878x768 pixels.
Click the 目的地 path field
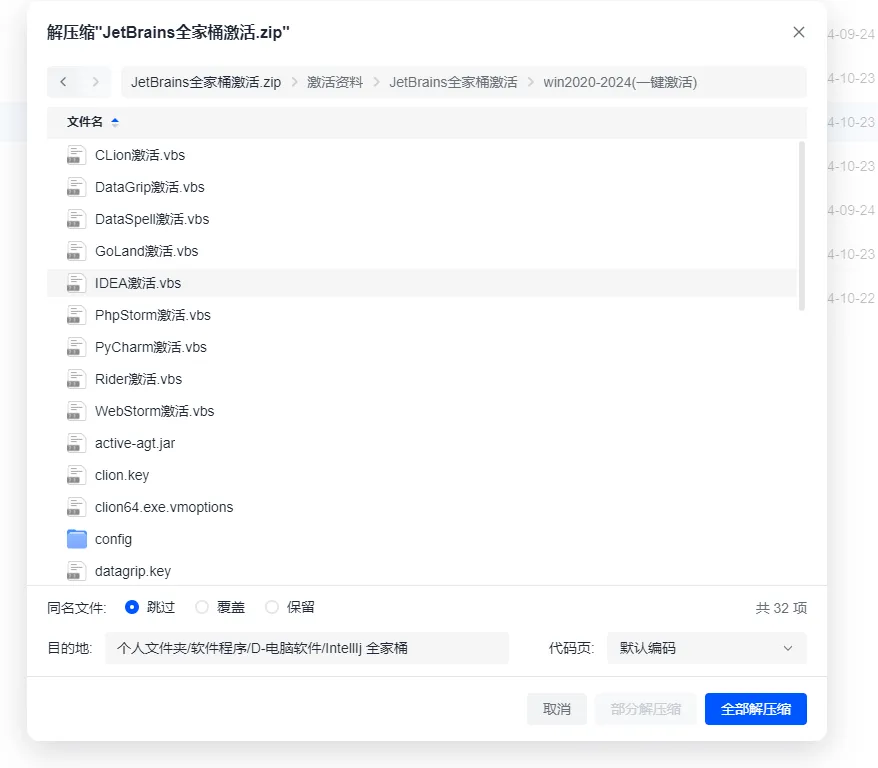[x=307, y=648]
